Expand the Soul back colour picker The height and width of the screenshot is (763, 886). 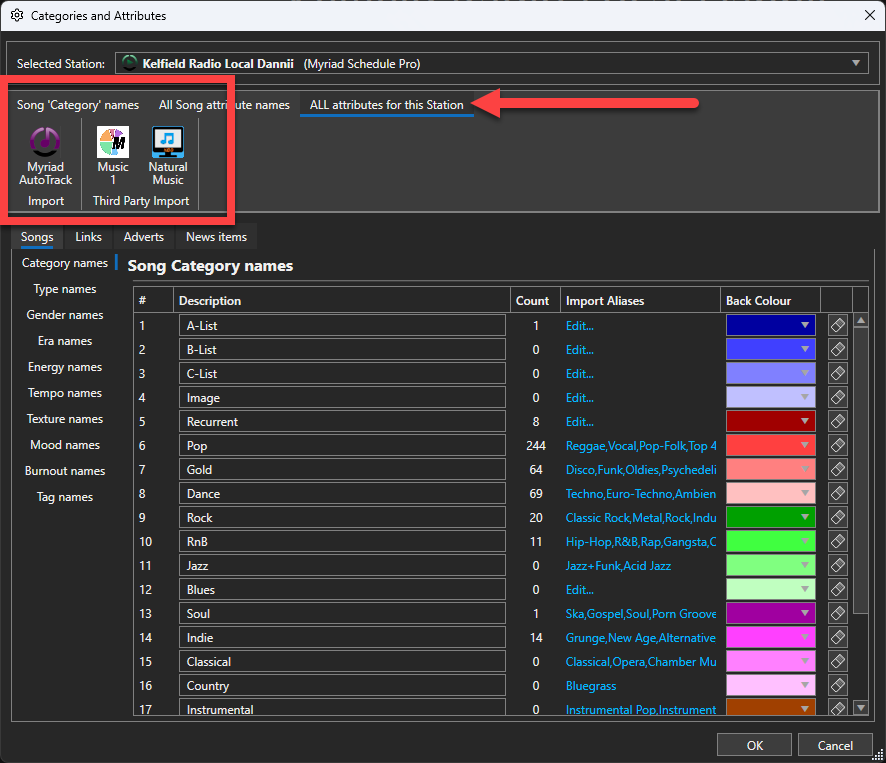coord(804,613)
